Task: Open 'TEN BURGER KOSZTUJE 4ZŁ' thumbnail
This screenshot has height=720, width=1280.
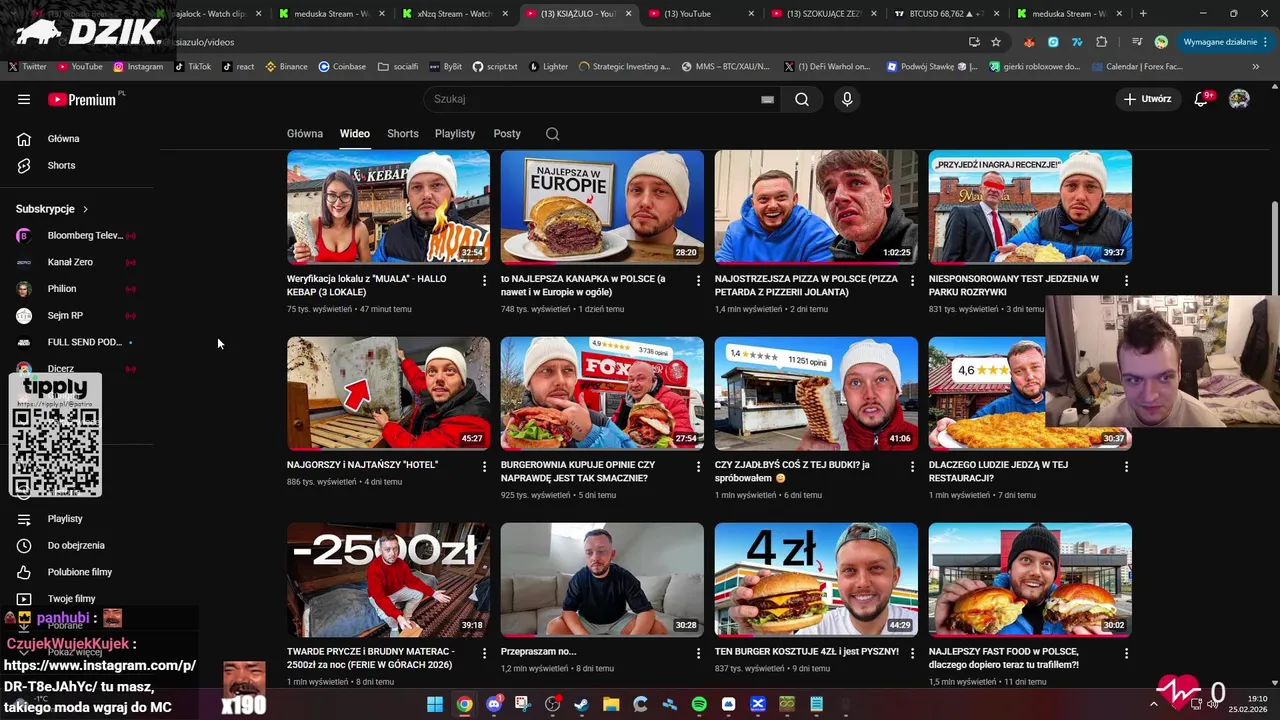Action: tap(816, 580)
